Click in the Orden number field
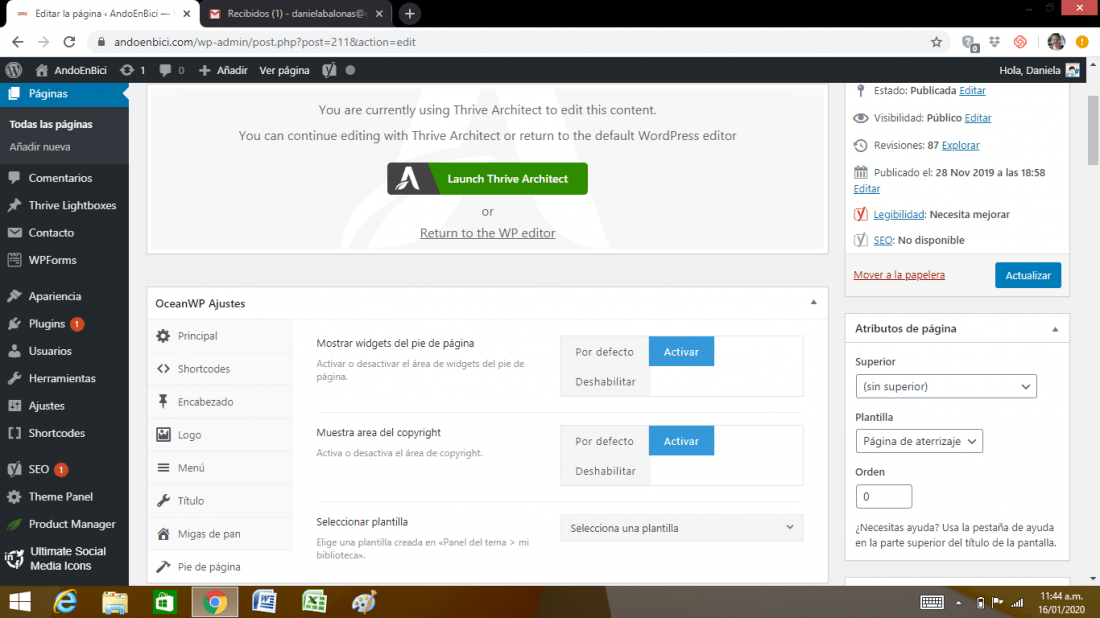This screenshot has width=1100, height=618. click(883, 497)
